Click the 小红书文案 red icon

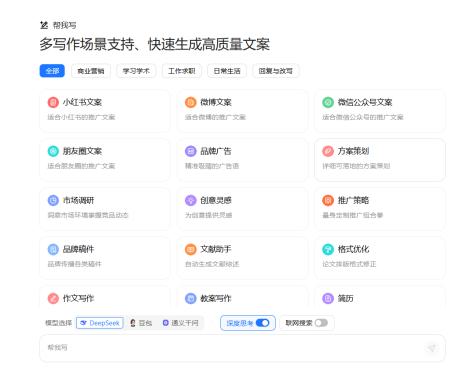[x=53, y=102]
